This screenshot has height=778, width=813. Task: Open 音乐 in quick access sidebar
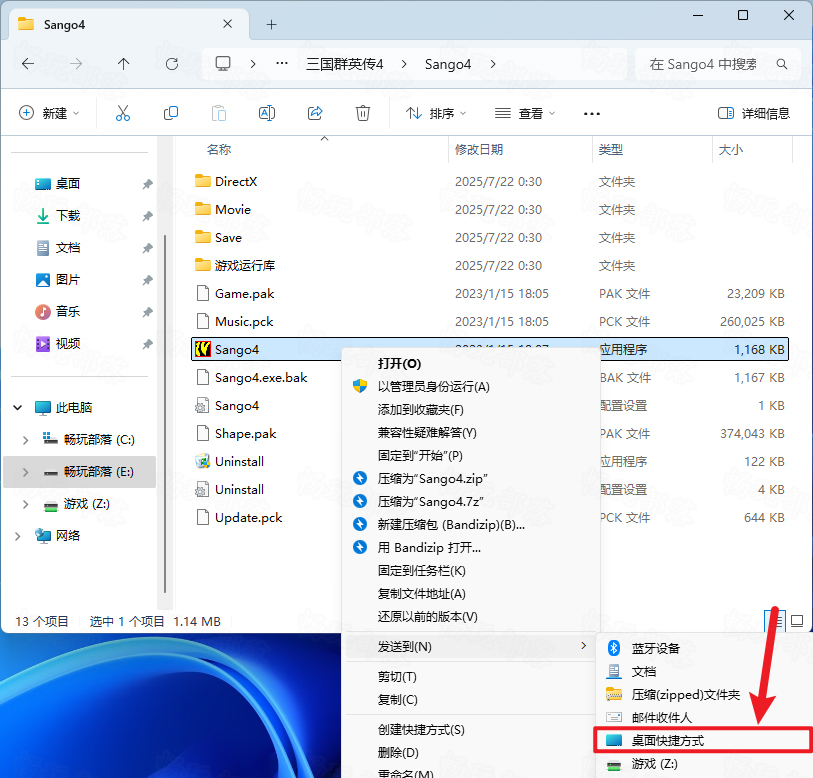coord(67,312)
